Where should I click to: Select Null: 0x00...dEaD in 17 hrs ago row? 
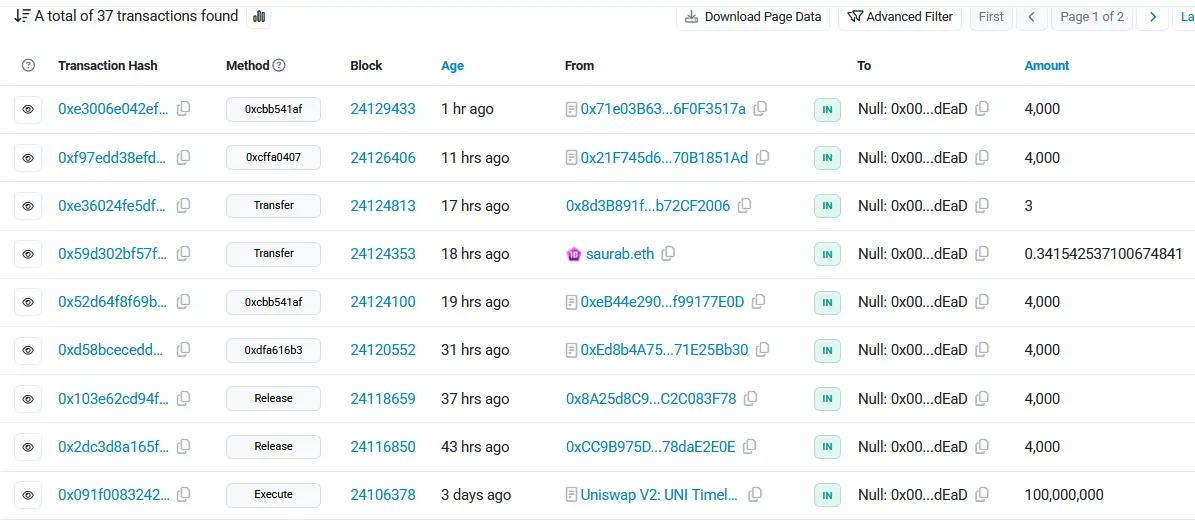tap(912, 206)
